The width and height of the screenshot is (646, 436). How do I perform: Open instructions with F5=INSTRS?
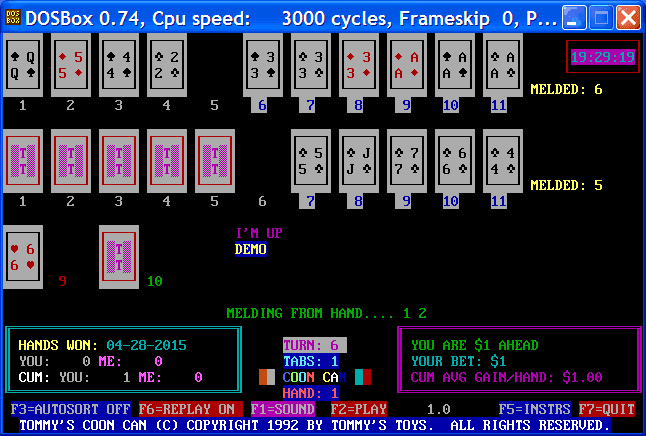pyautogui.click(x=534, y=409)
